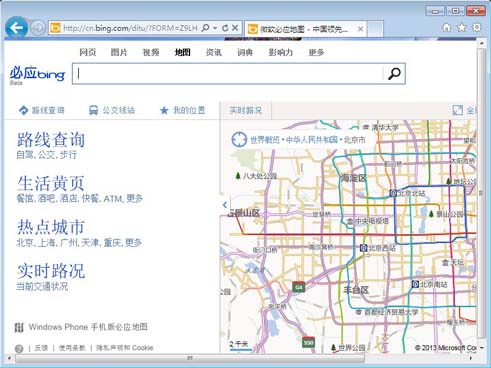The width and height of the screenshot is (491, 368).
Task: Click 世界概览 breadcrumb on map
Action: [264, 140]
